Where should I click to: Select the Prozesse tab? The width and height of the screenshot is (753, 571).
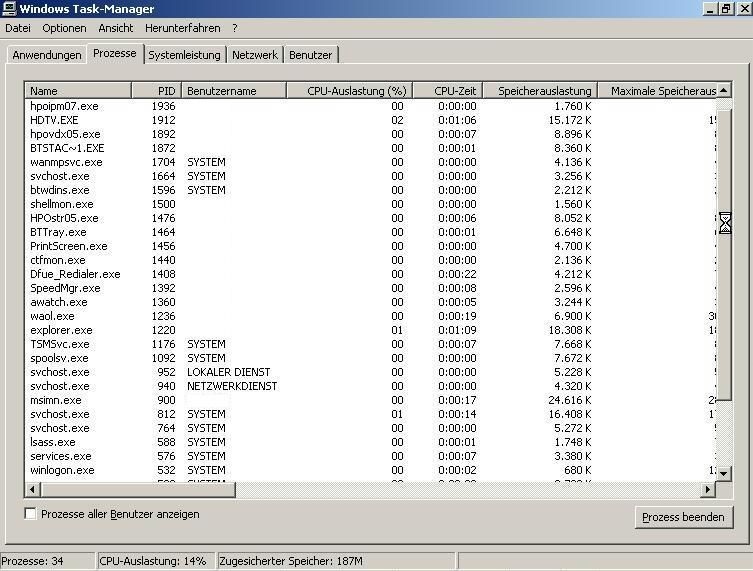115,53
